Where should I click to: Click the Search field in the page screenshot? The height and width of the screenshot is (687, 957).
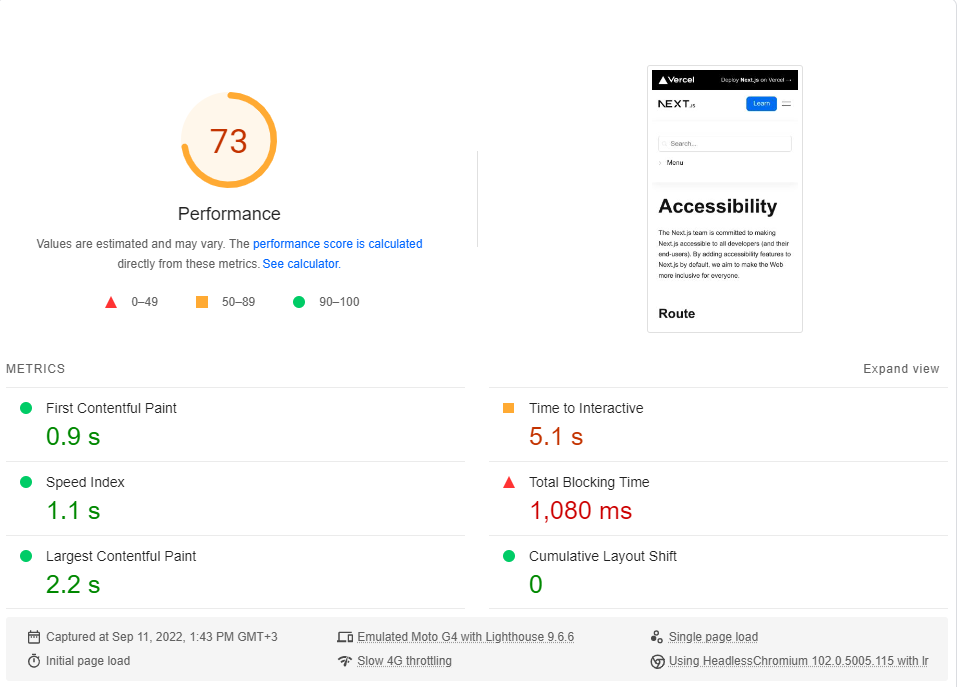tap(724, 143)
